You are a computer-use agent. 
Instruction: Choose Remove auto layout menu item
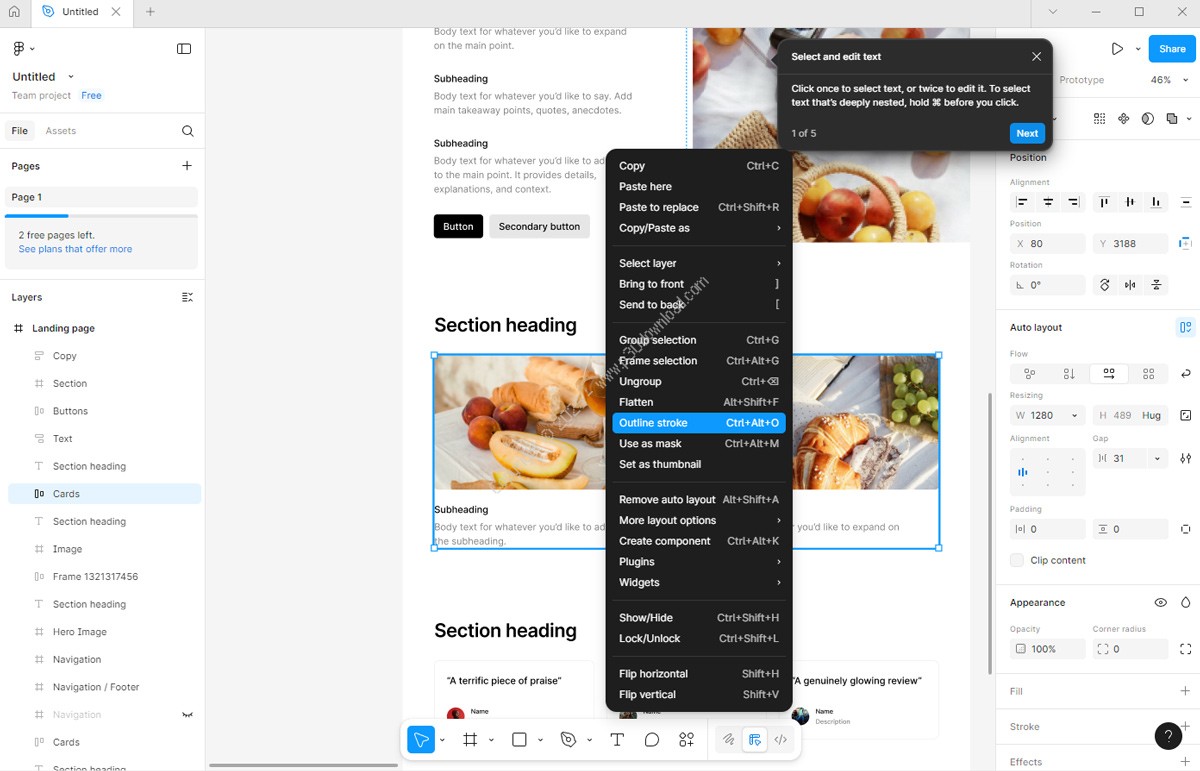tap(699, 500)
